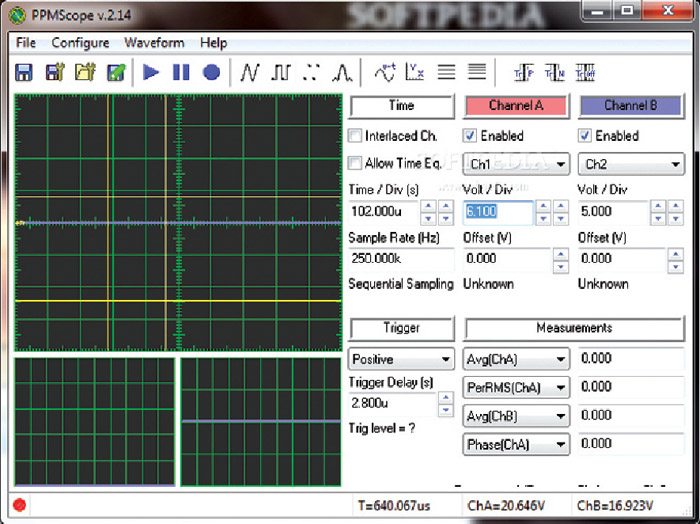Viewport: 700px width, 524px height.
Task: Click the Time / Div value field
Action: [x=382, y=211]
